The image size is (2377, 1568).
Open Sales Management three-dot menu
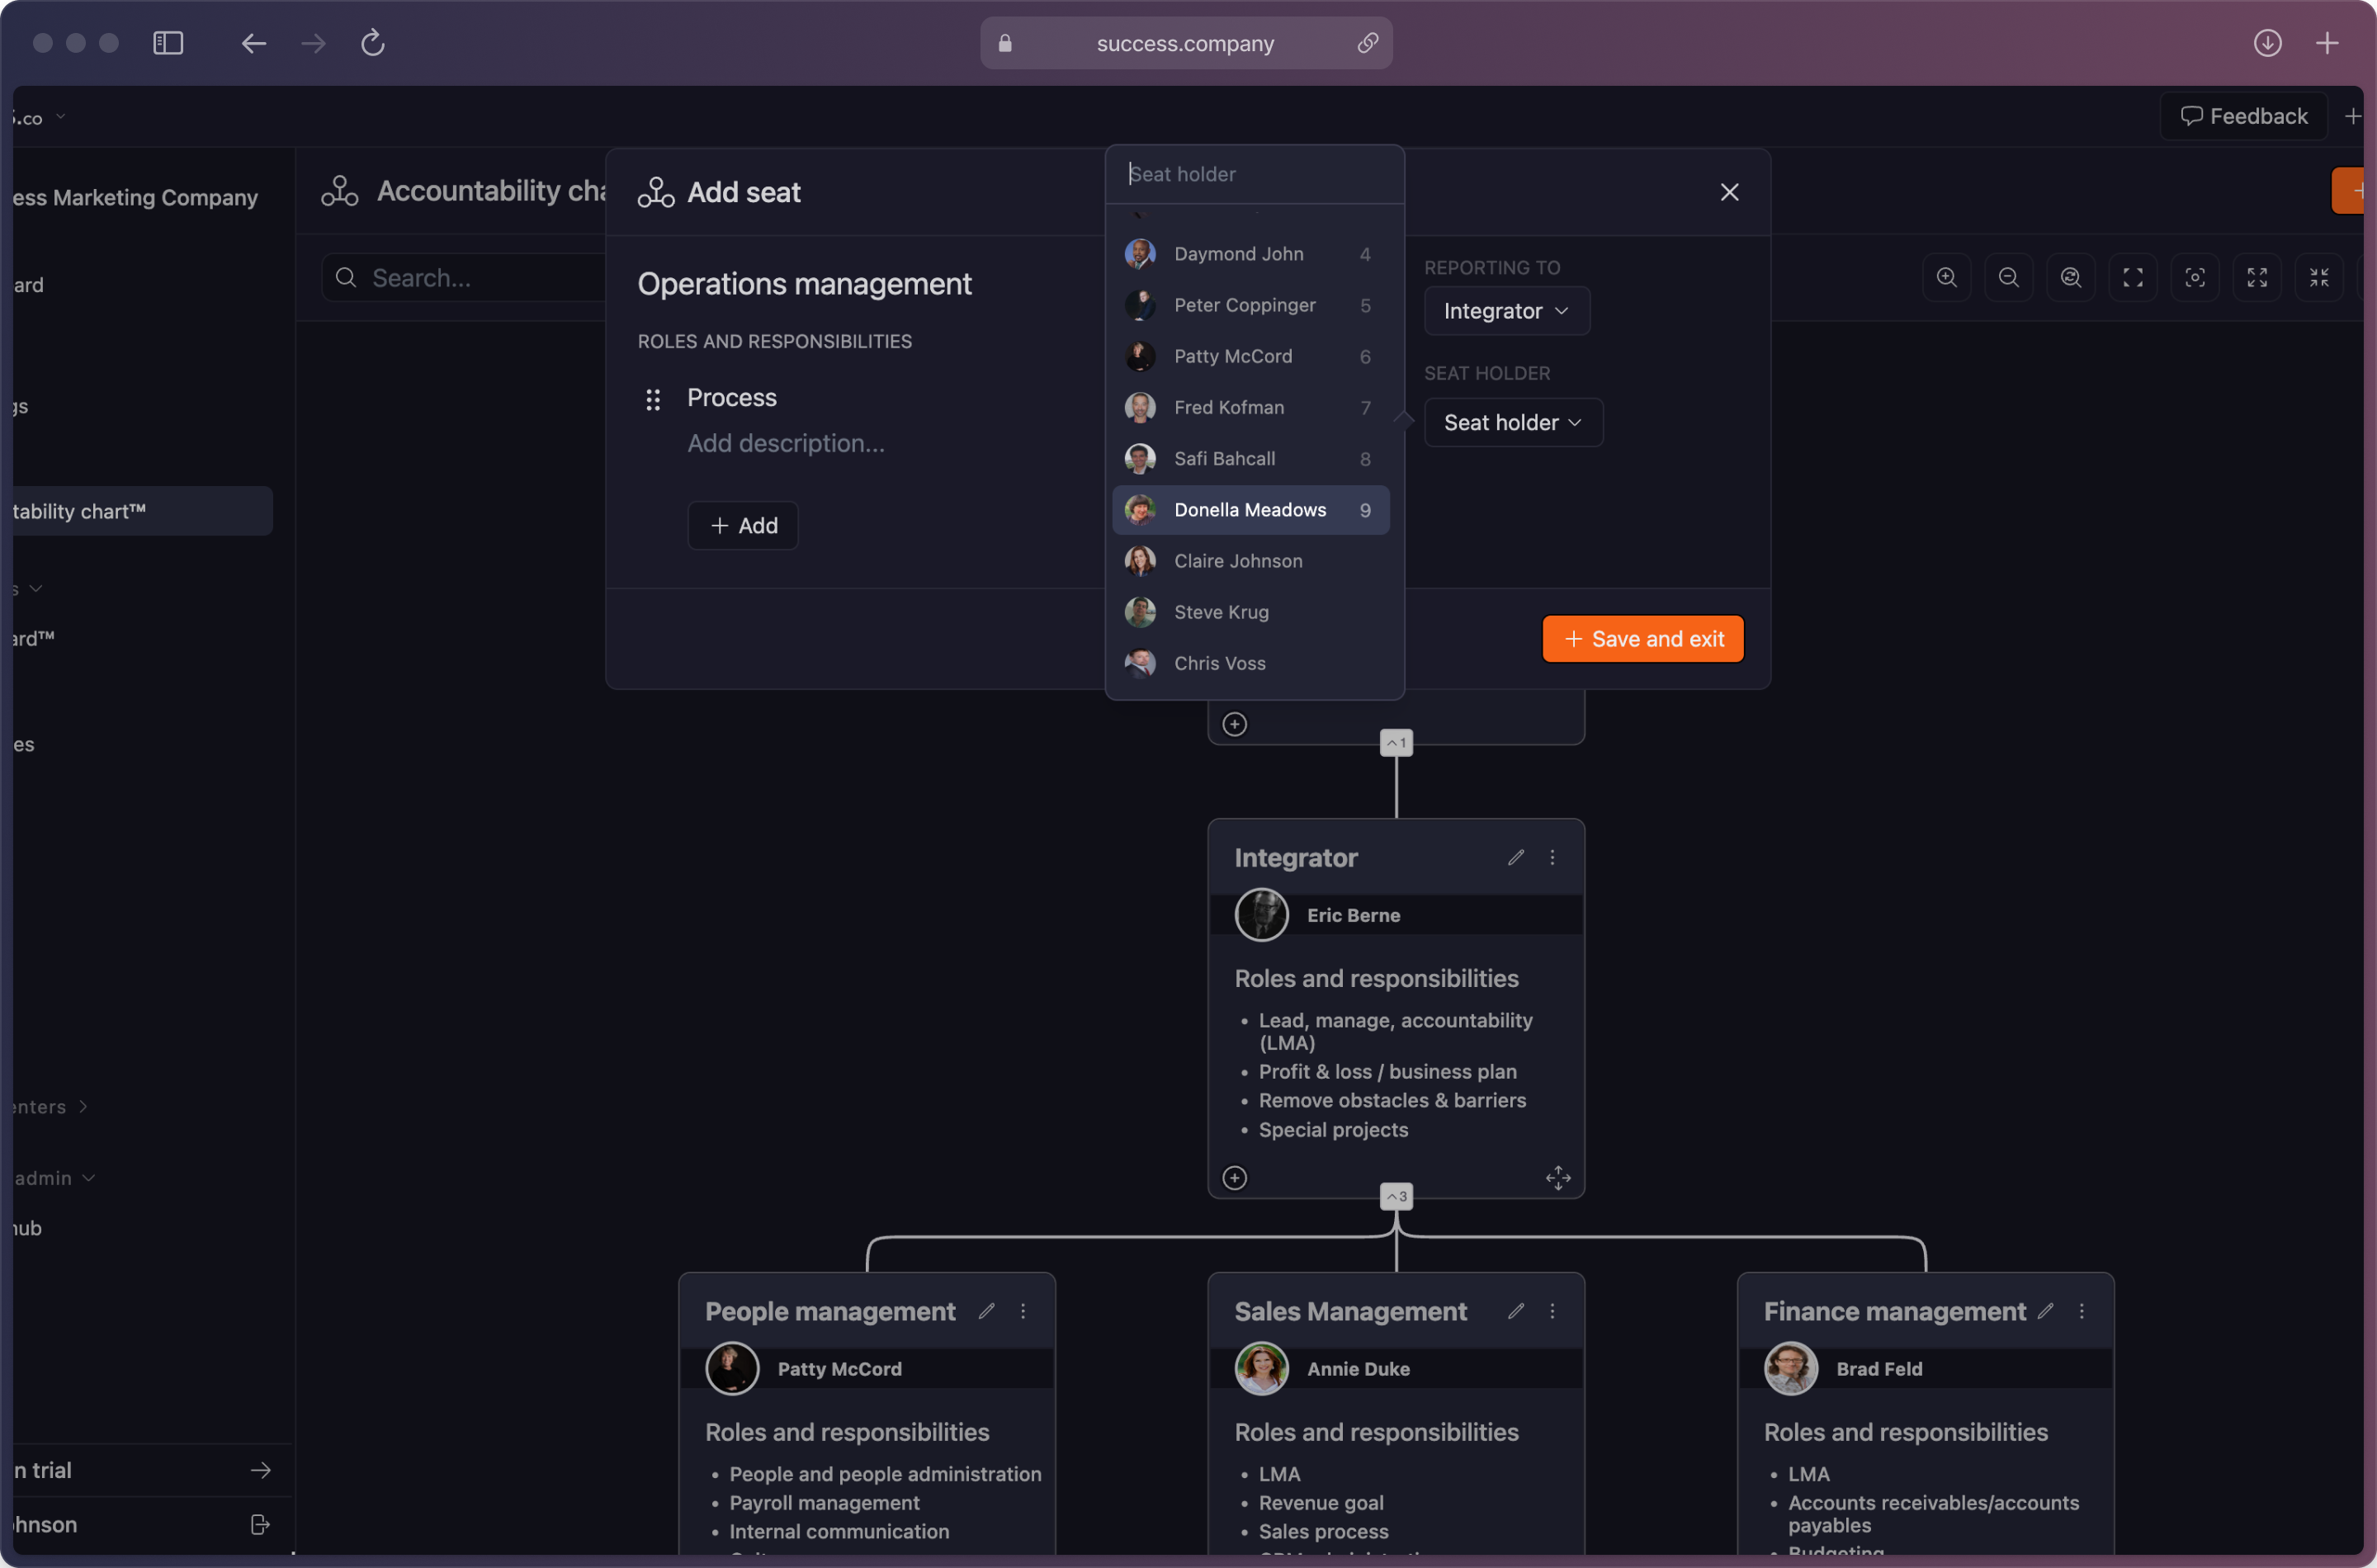coord(1552,1311)
